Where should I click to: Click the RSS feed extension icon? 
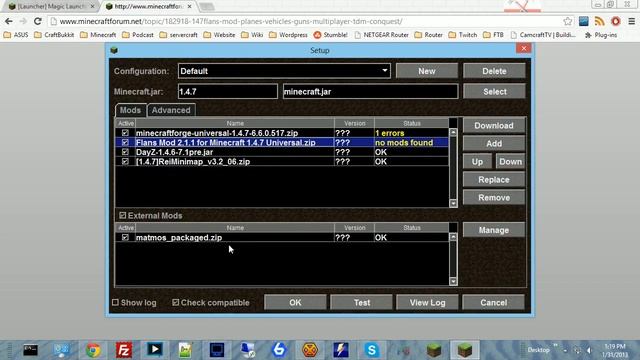point(599,21)
